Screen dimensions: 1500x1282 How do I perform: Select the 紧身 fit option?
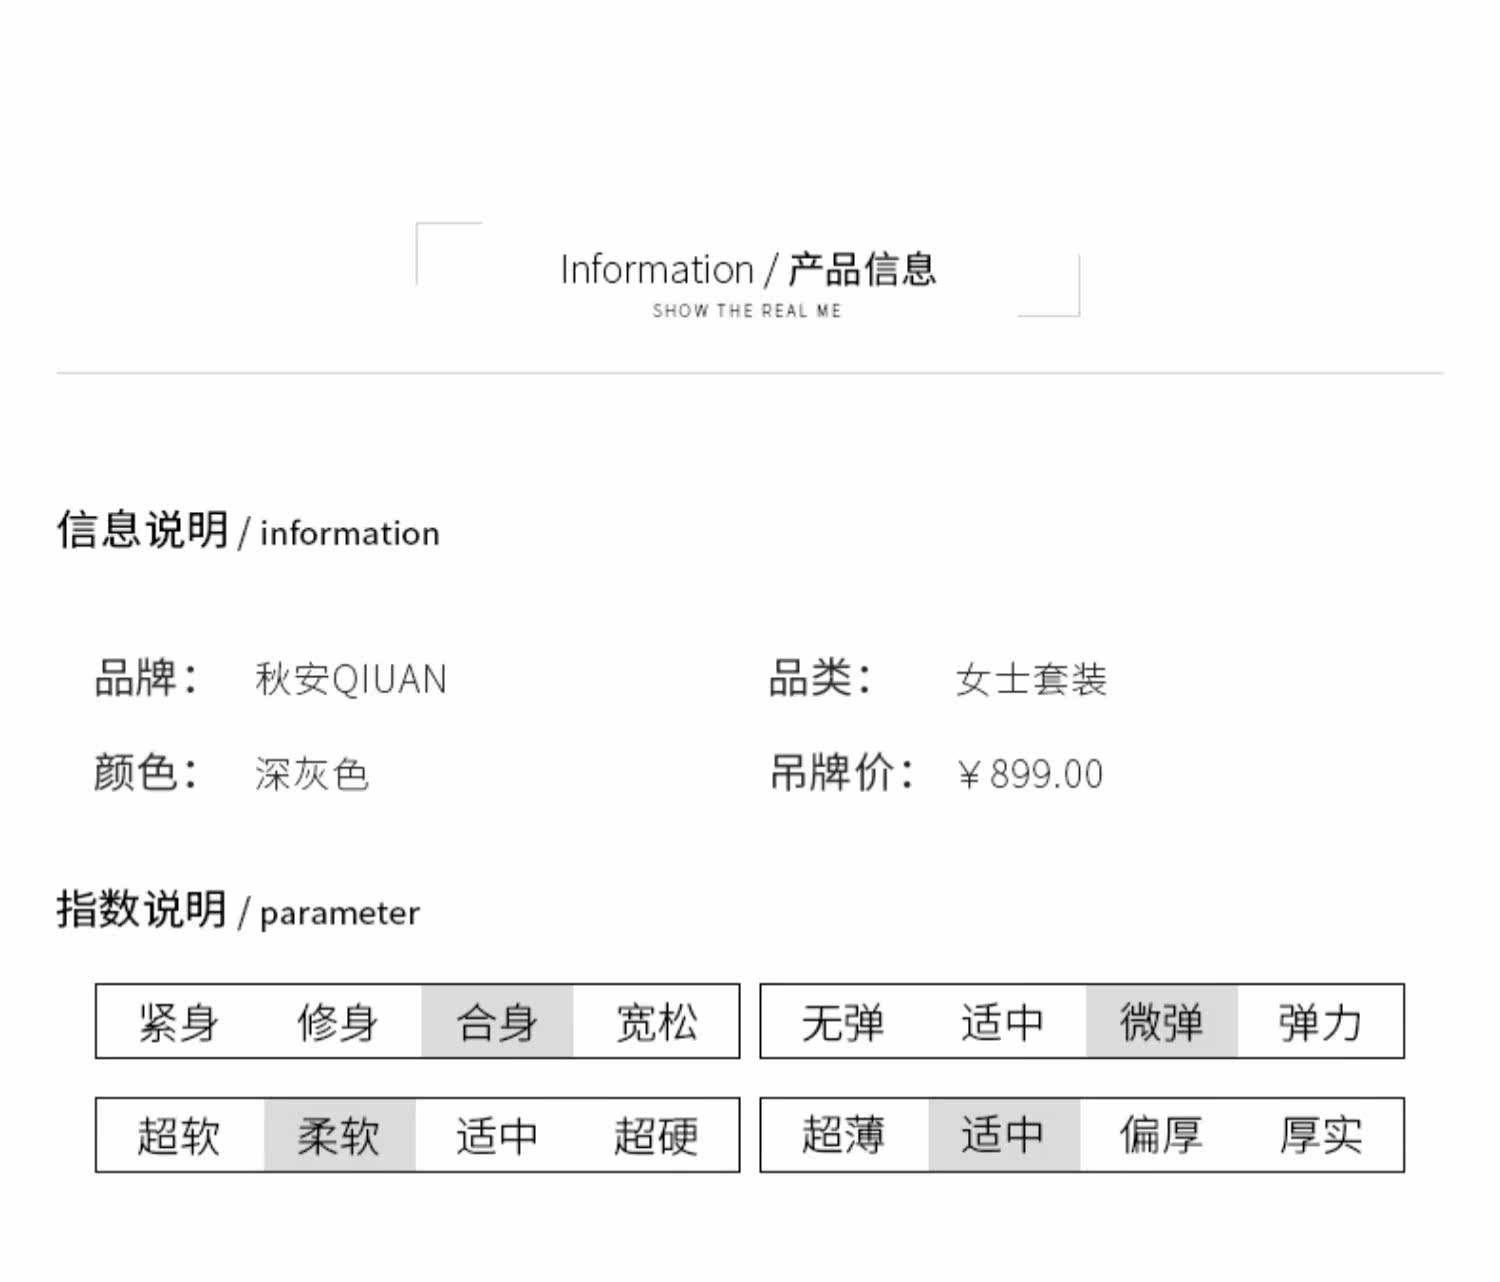pyautogui.click(x=178, y=1023)
